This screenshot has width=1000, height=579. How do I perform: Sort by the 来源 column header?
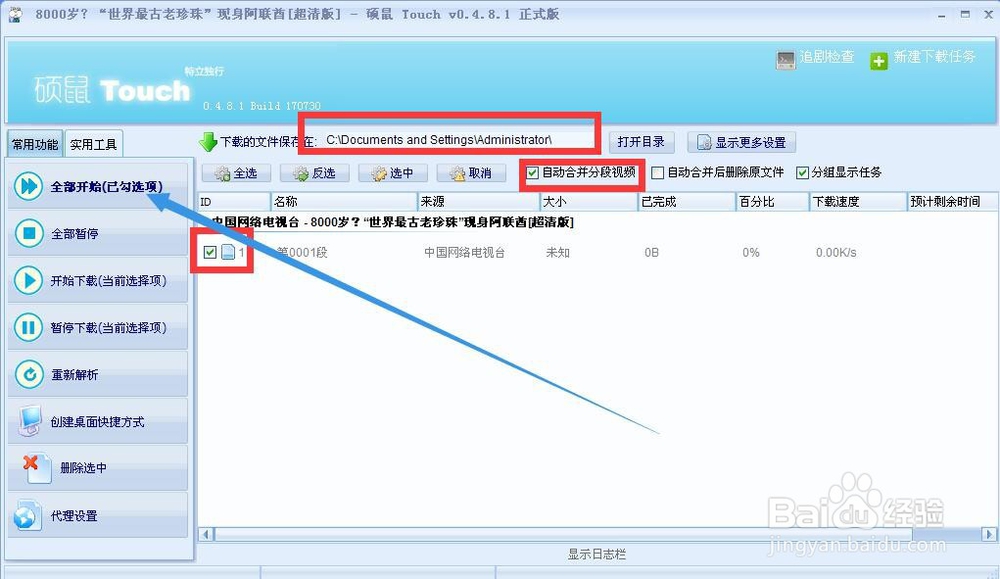tap(479, 202)
